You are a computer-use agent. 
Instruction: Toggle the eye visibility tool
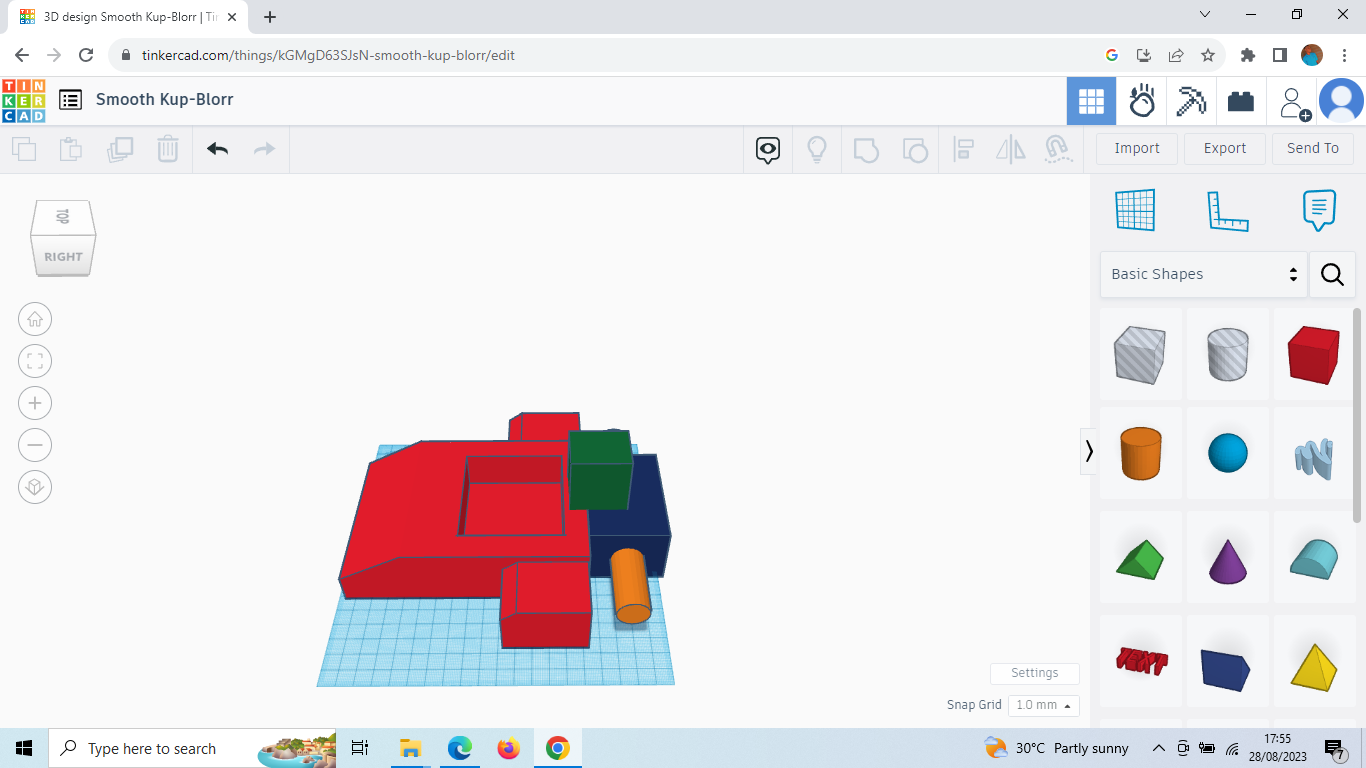[767, 148]
